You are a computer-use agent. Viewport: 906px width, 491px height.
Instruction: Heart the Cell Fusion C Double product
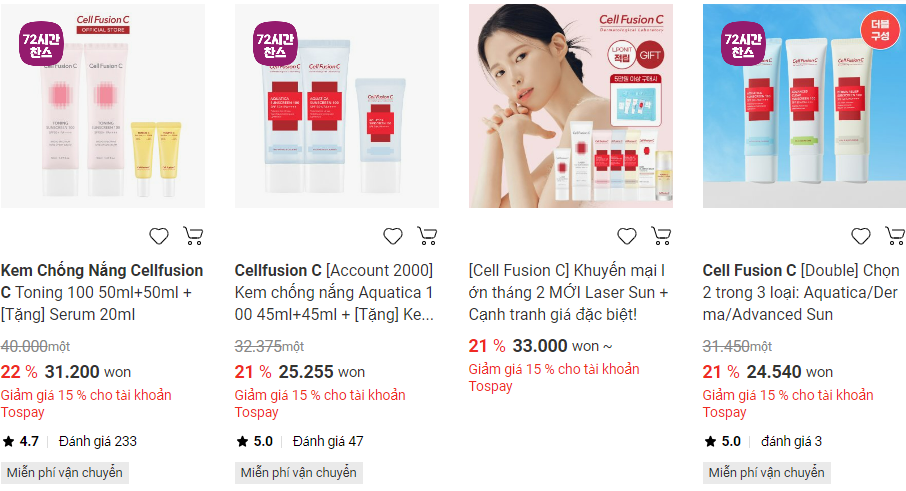coord(861,236)
